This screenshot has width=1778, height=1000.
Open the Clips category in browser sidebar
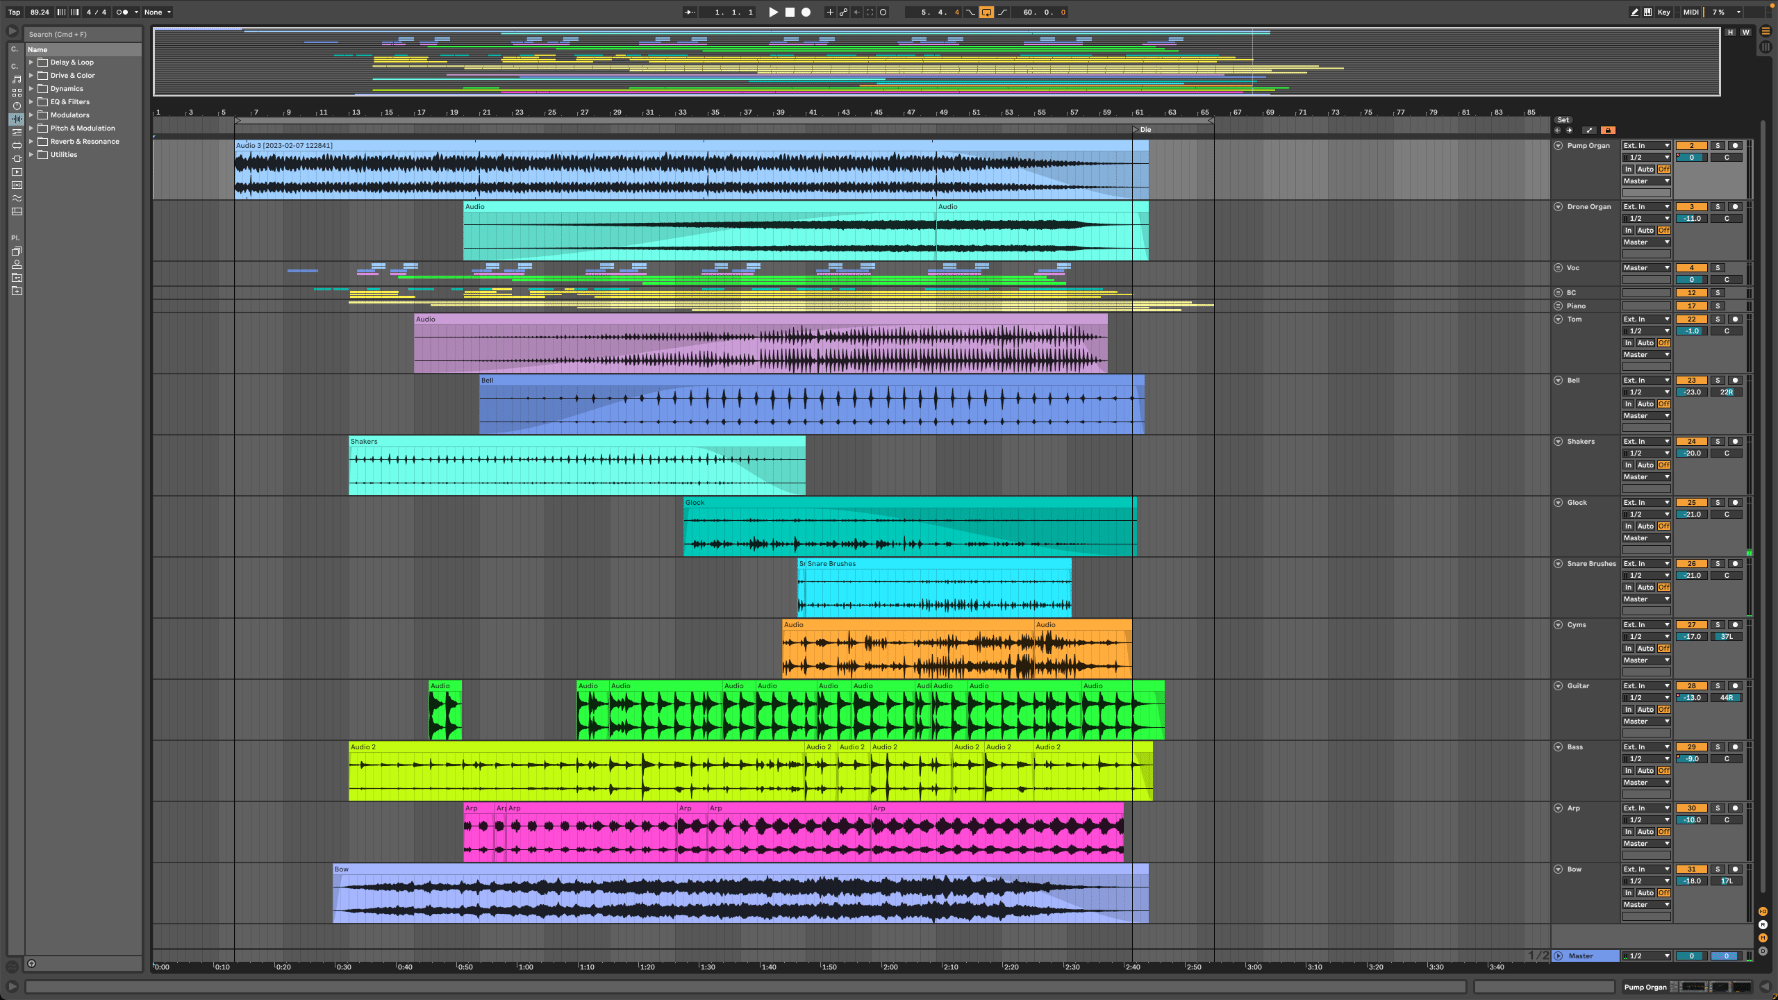pos(16,172)
